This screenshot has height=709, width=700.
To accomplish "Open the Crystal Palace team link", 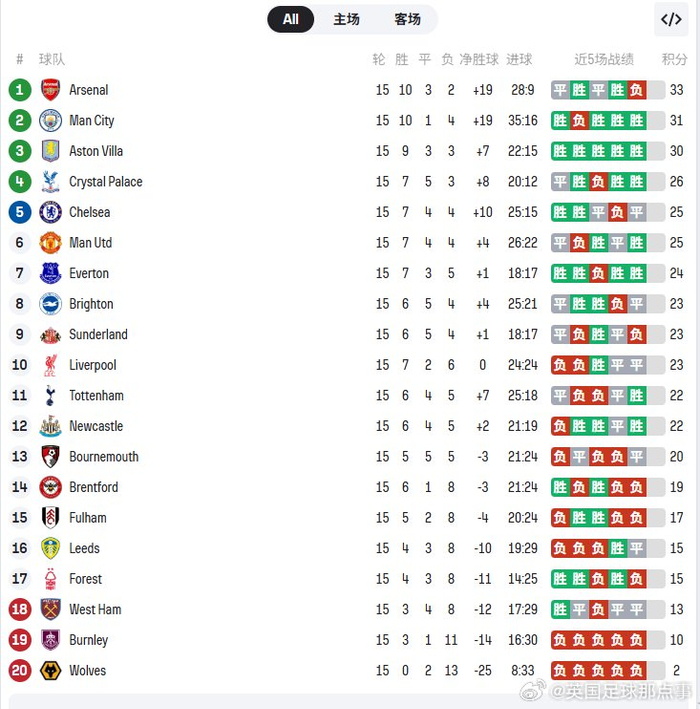I will point(105,182).
